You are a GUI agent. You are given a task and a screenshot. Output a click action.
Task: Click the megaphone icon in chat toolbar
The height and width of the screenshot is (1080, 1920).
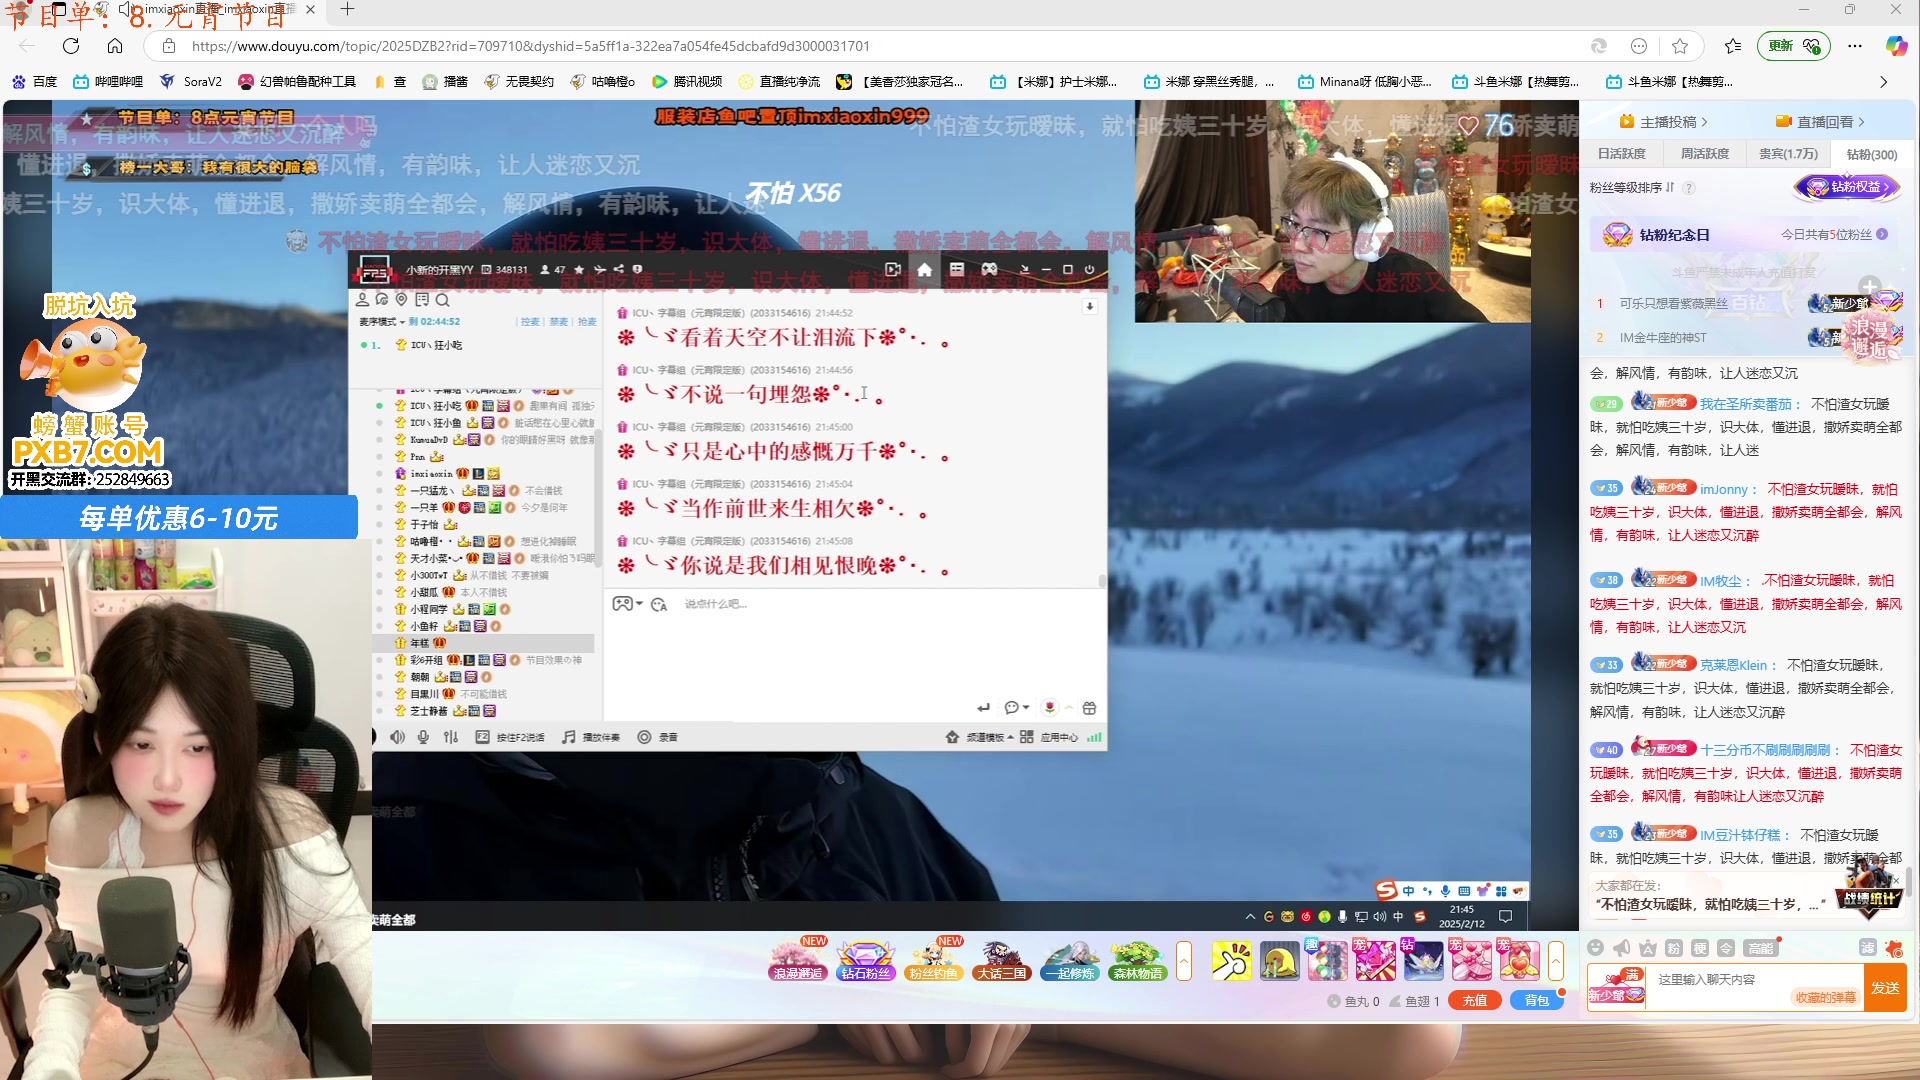click(x=1622, y=948)
